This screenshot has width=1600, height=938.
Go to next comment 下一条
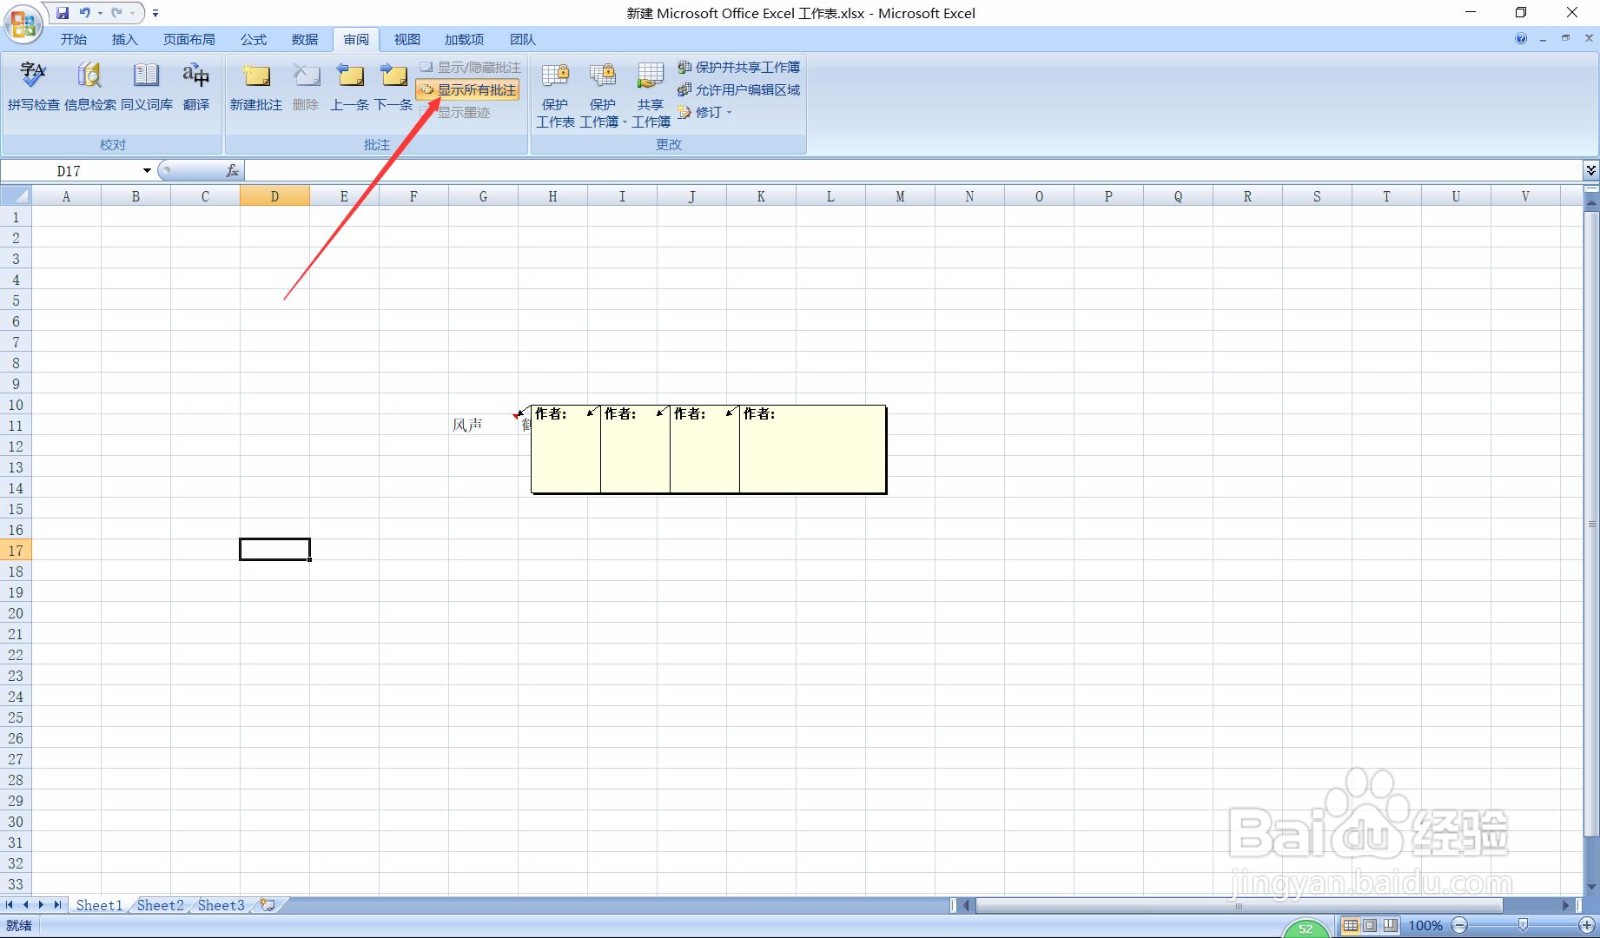tap(393, 87)
